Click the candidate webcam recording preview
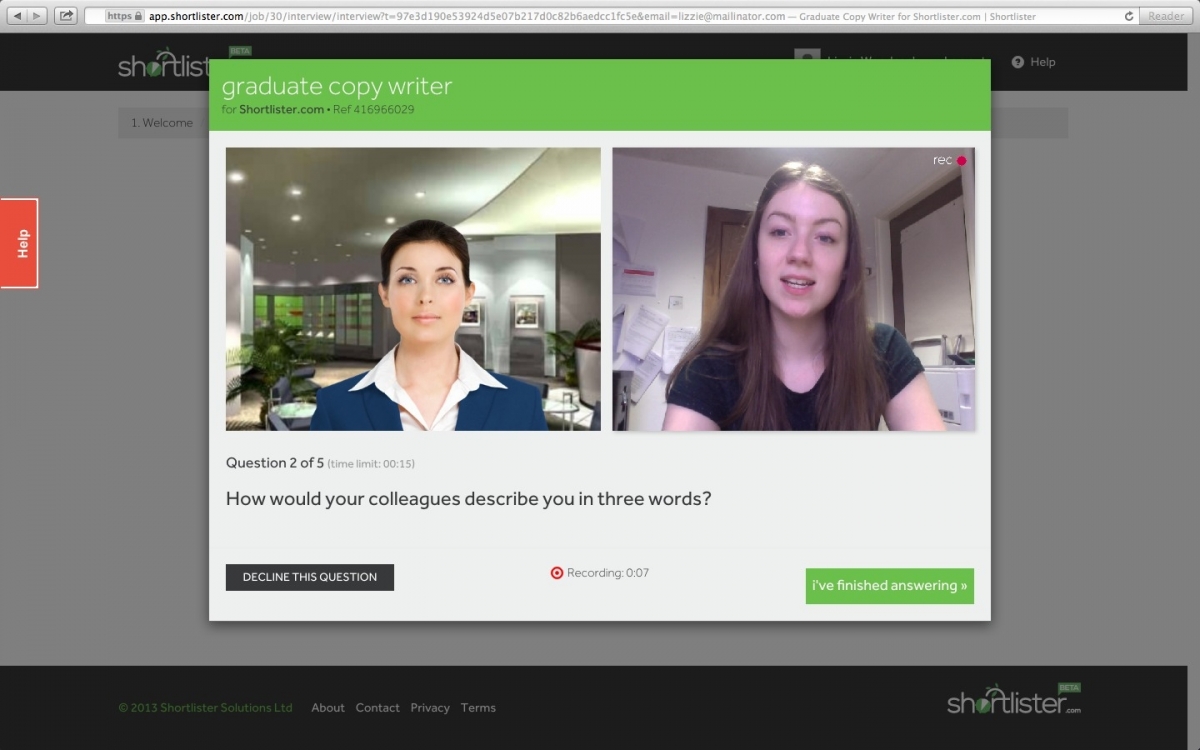Screen dimensions: 1200x750 click(x=793, y=289)
